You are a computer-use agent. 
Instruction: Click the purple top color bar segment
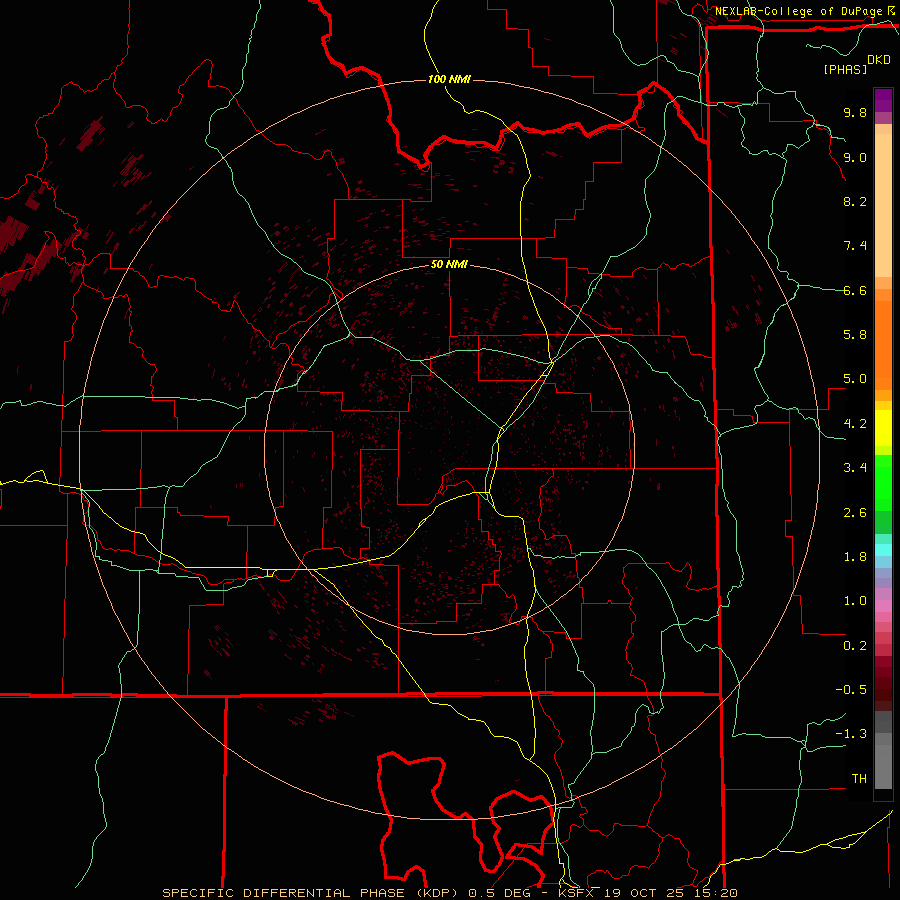[883, 100]
